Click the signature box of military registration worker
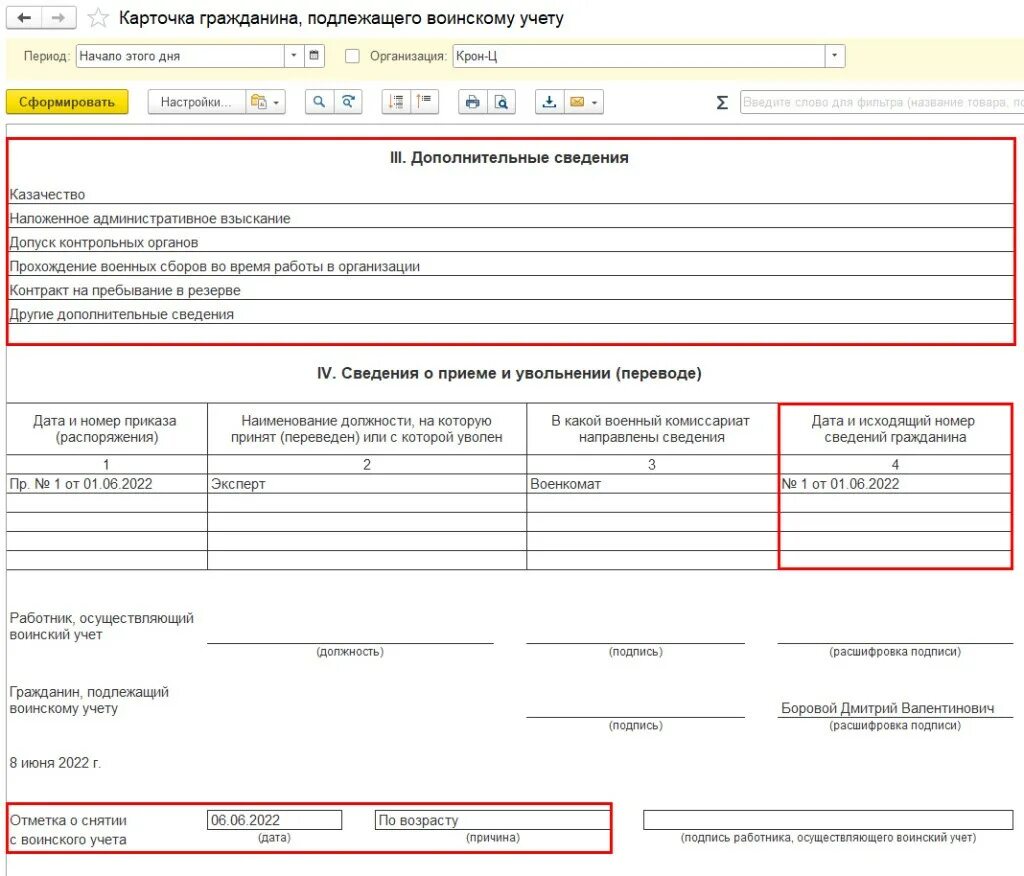This screenshot has width=1024, height=876. pos(828,820)
